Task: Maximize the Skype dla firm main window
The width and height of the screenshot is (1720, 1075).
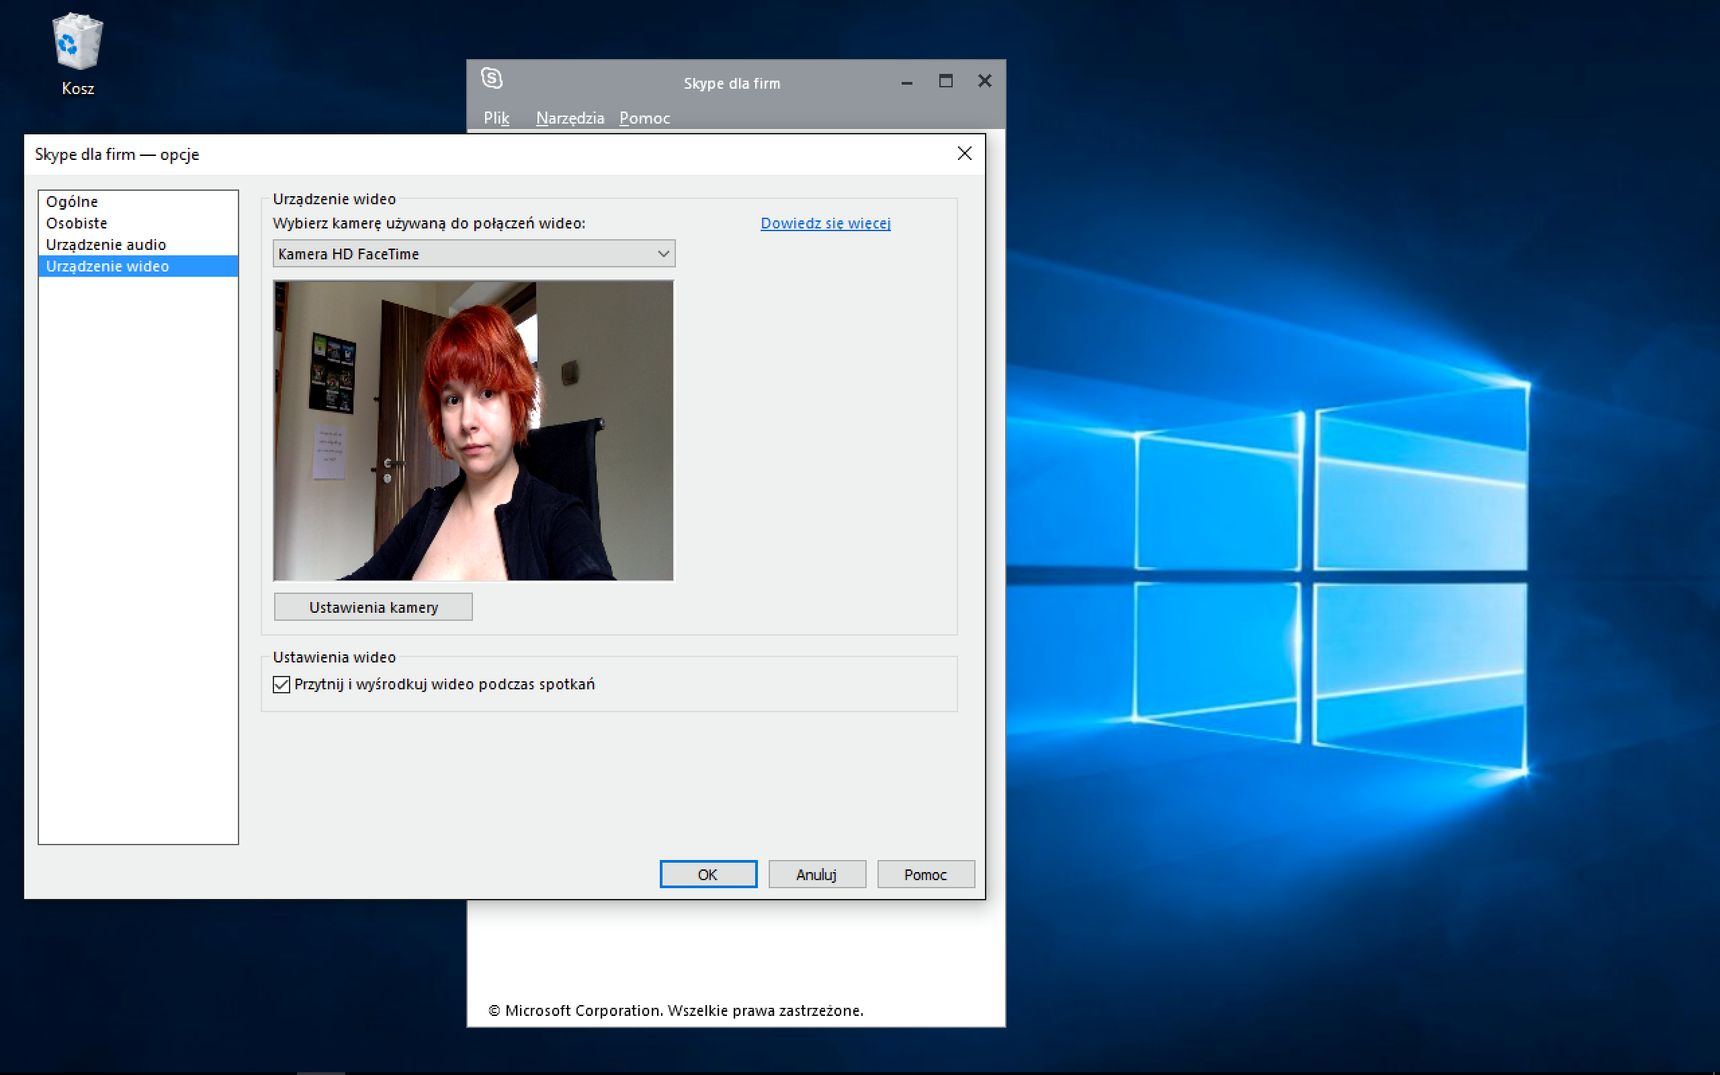Action: (945, 81)
